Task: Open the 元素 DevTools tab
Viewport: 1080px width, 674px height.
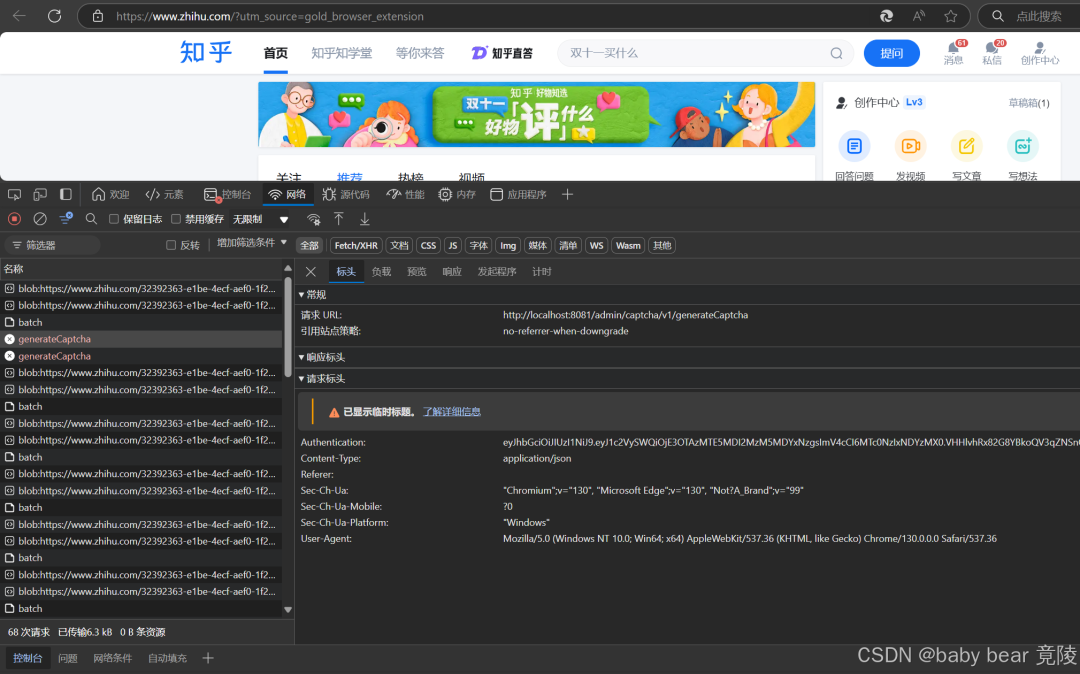Action: coord(165,195)
